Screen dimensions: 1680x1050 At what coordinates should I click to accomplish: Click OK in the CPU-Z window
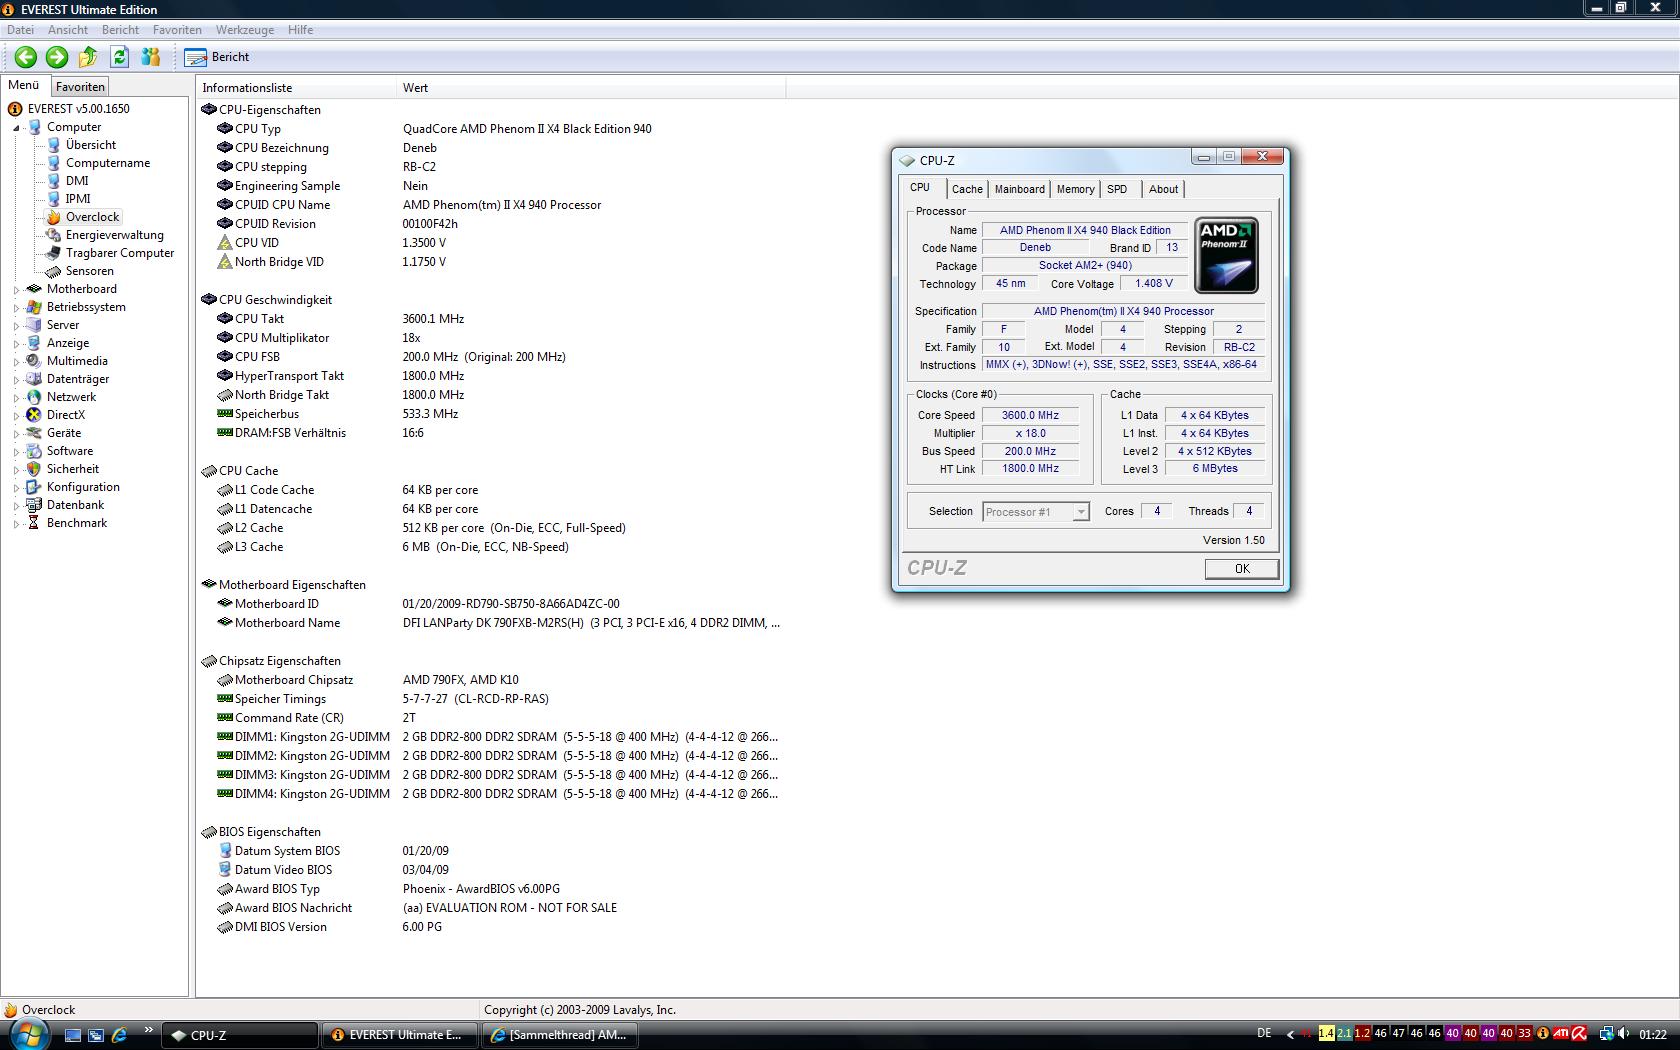[x=1242, y=569]
